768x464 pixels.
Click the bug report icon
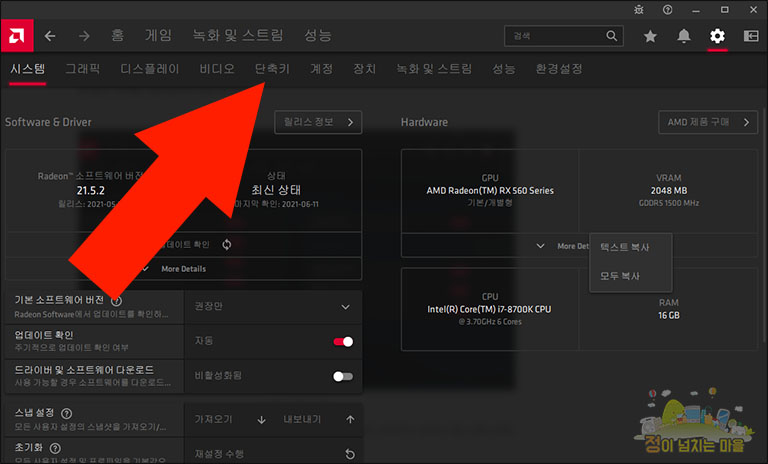(639, 9)
